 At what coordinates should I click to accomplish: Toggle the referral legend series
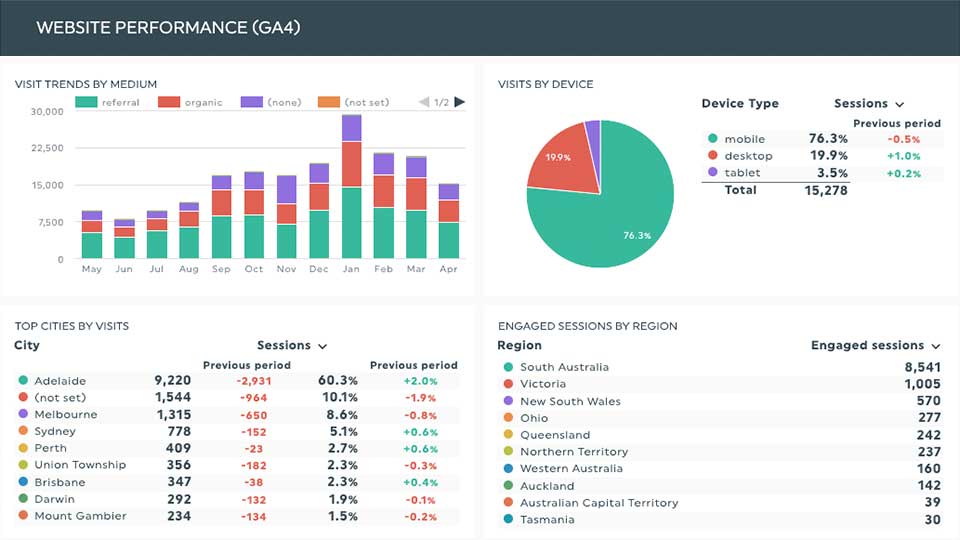click(108, 102)
